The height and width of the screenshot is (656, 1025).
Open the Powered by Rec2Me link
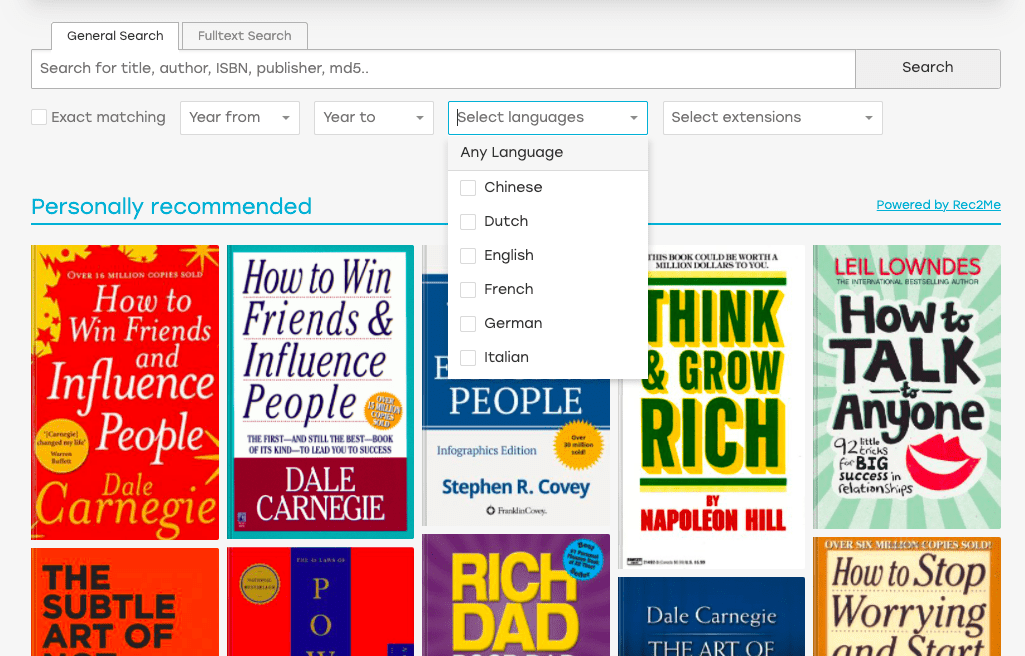938,205
